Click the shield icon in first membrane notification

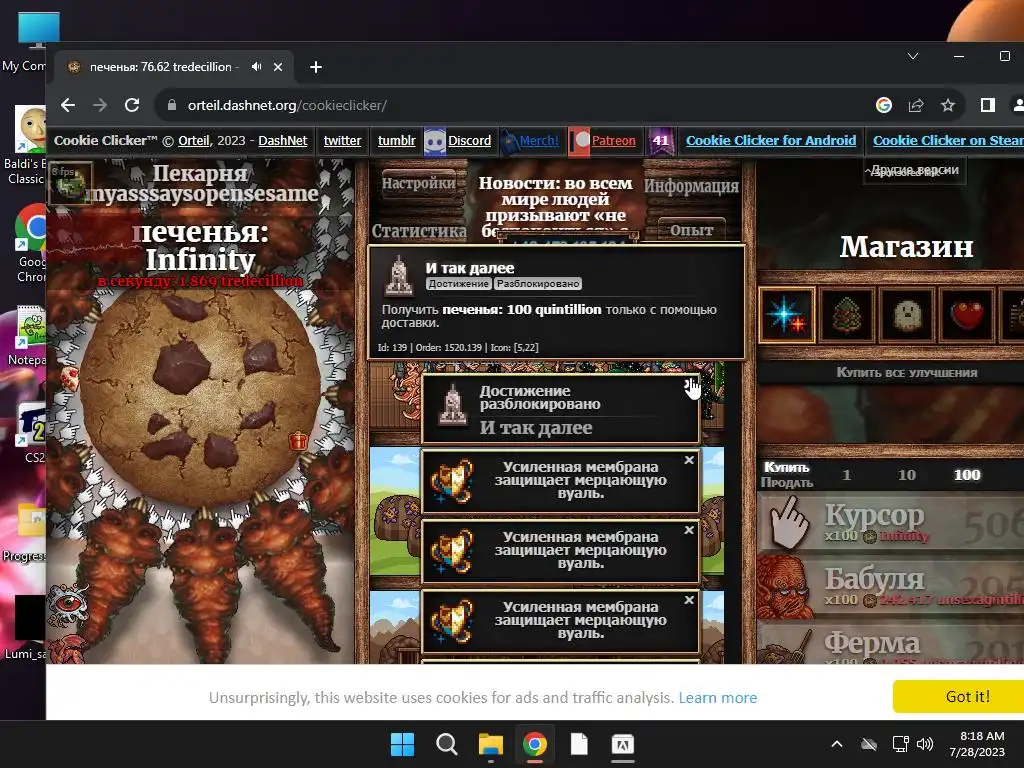coord(452,481)
